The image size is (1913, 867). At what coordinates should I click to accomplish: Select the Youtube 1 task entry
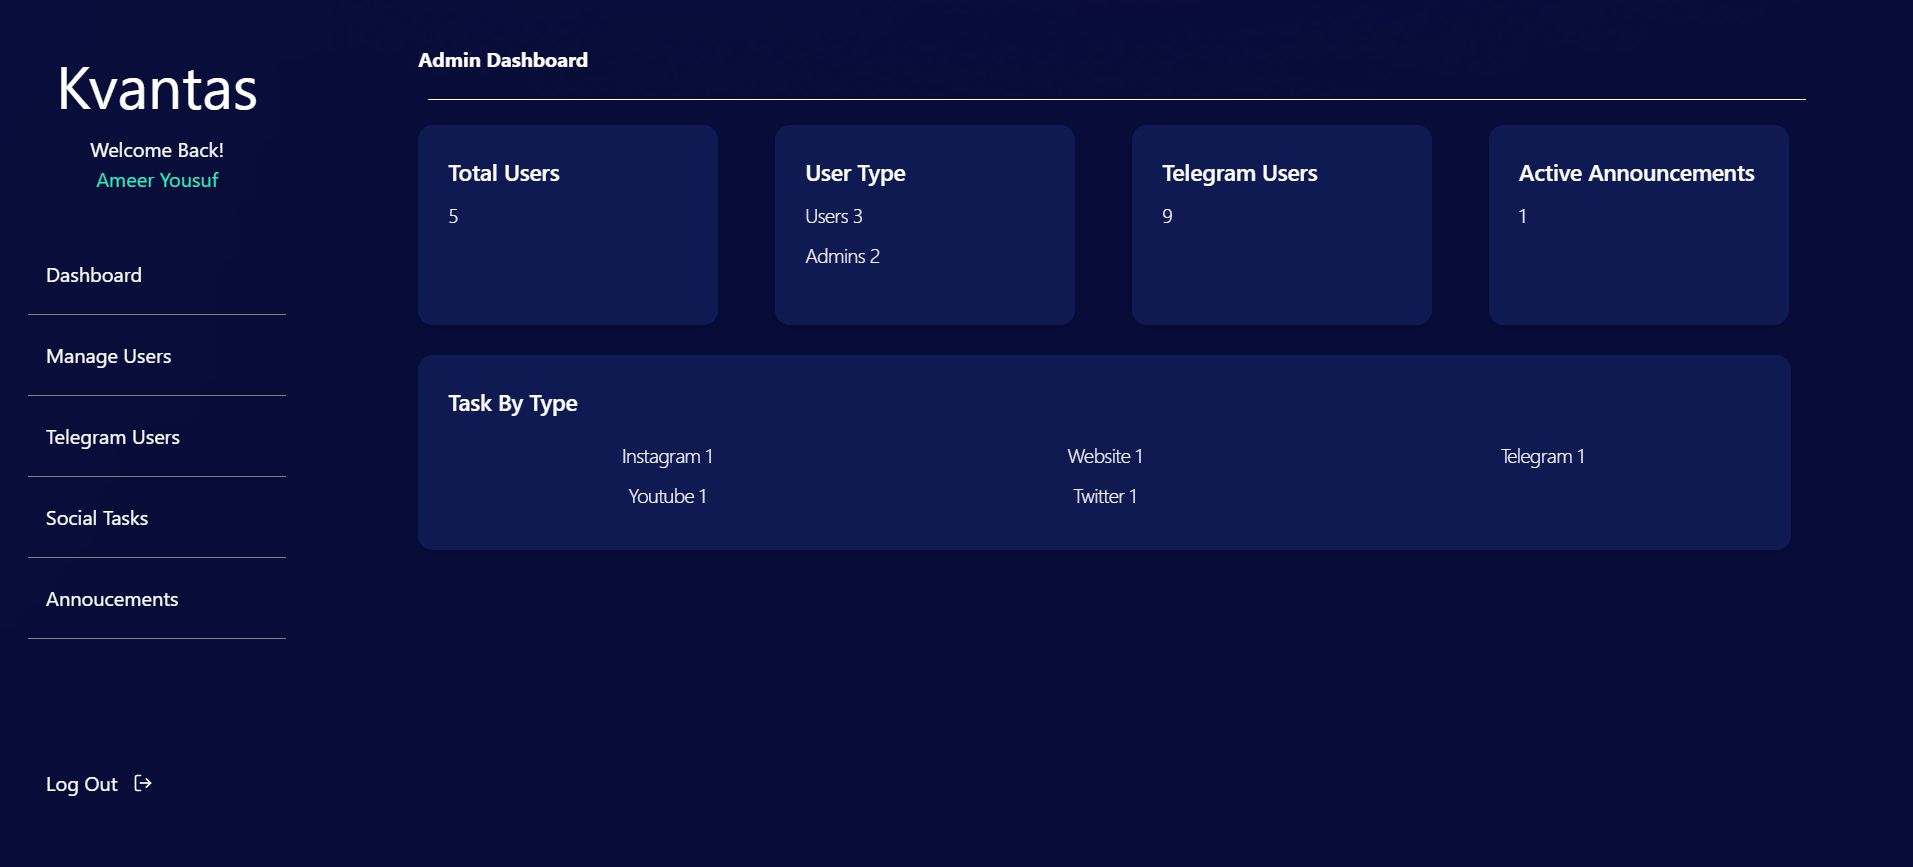coord(667,496)
